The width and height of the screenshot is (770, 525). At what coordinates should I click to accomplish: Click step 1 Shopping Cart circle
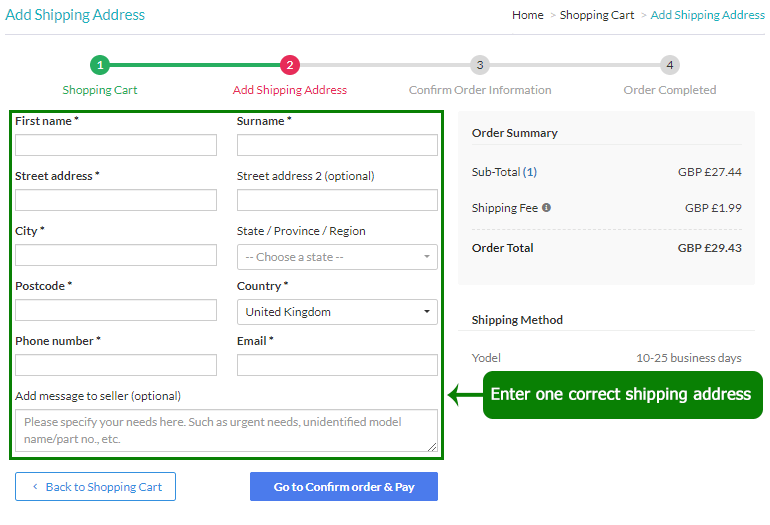100,65
